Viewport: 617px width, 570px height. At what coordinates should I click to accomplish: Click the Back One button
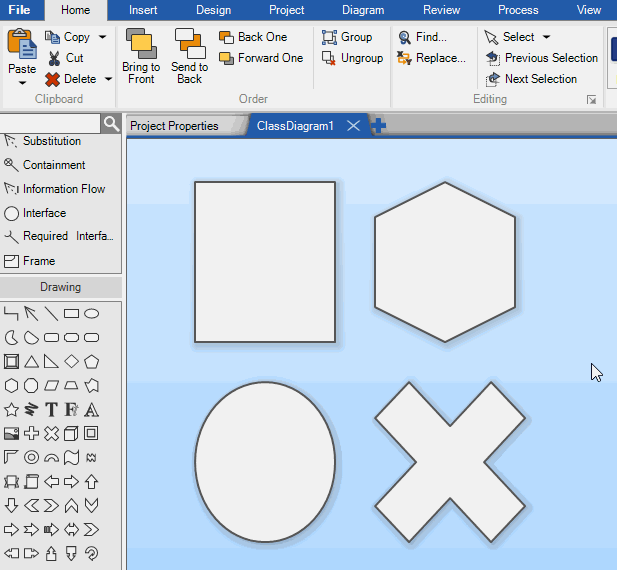tap(253, 37)
